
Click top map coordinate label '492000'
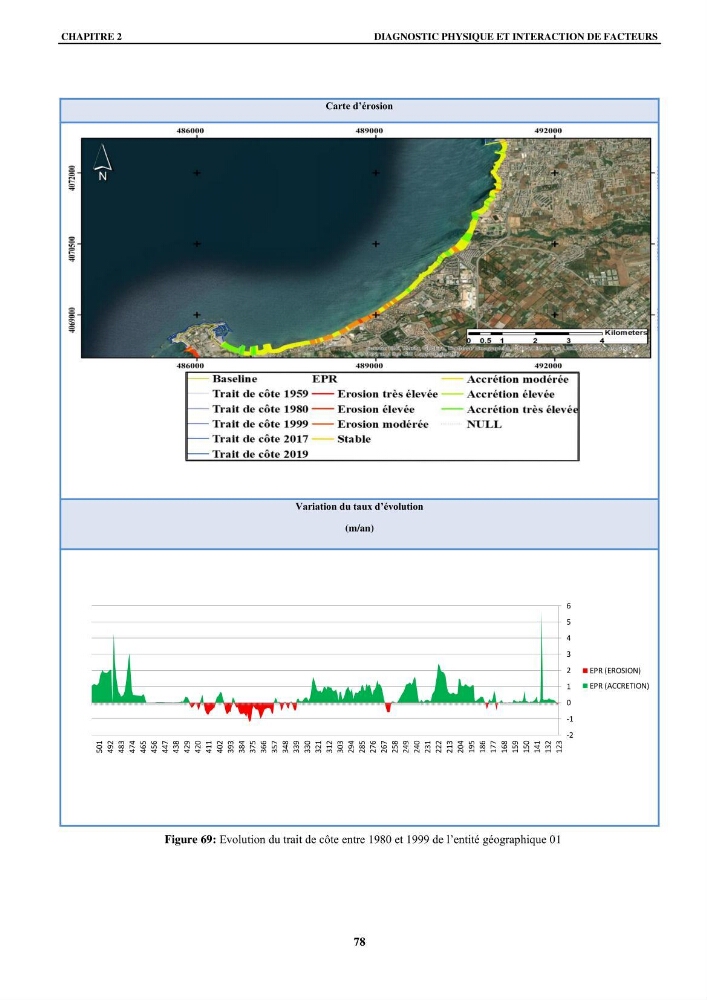point(548,131)
